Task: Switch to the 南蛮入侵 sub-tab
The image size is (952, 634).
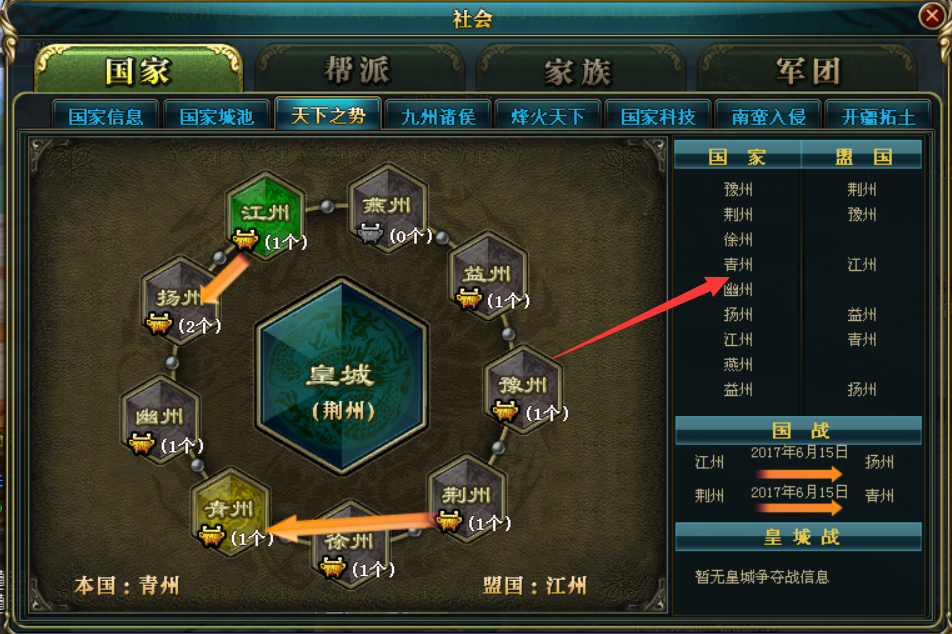Action: coord(769,116)
